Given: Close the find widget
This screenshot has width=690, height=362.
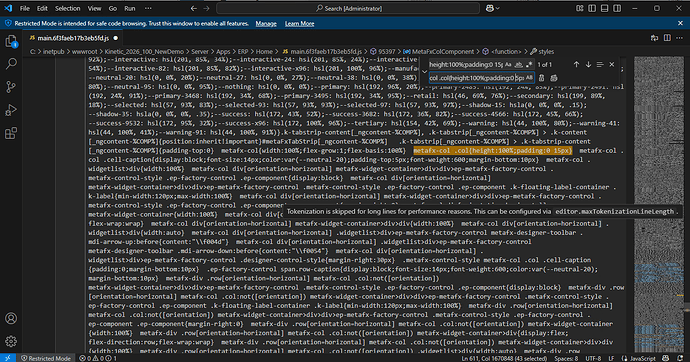Looking at the screenshot, I should 612,65.
